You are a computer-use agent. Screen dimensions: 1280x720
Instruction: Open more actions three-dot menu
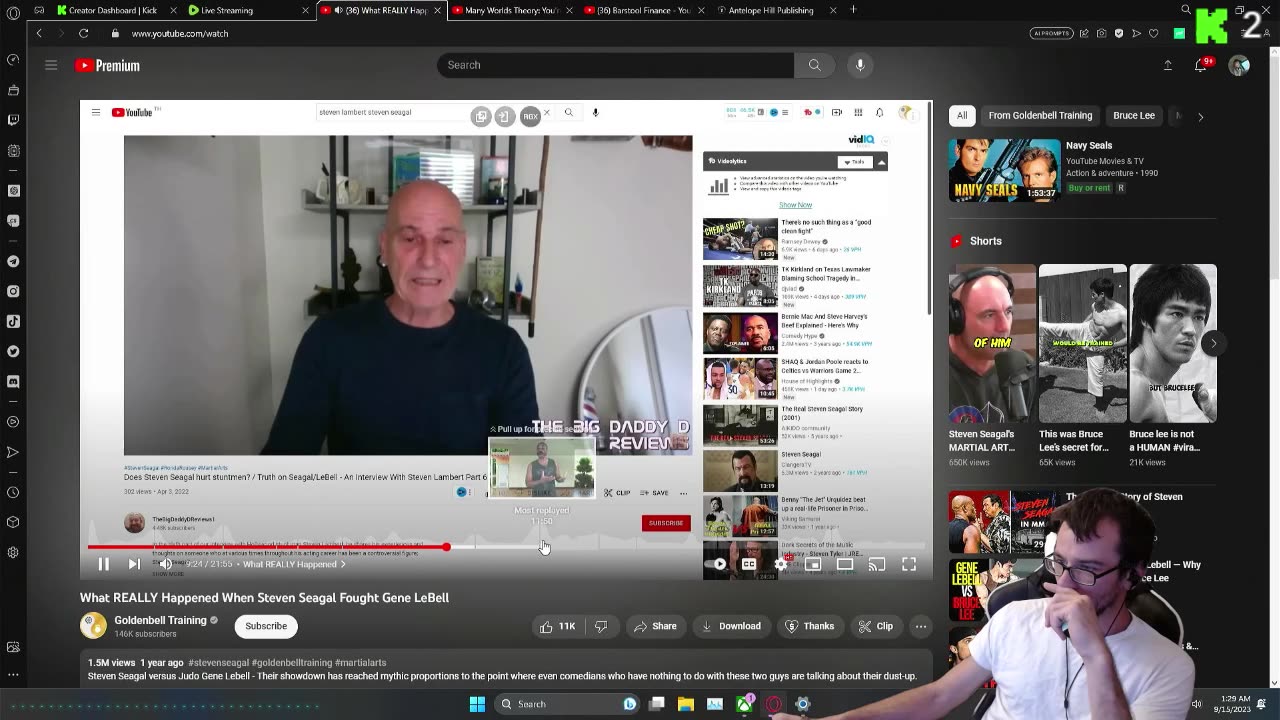pos(921,626)
